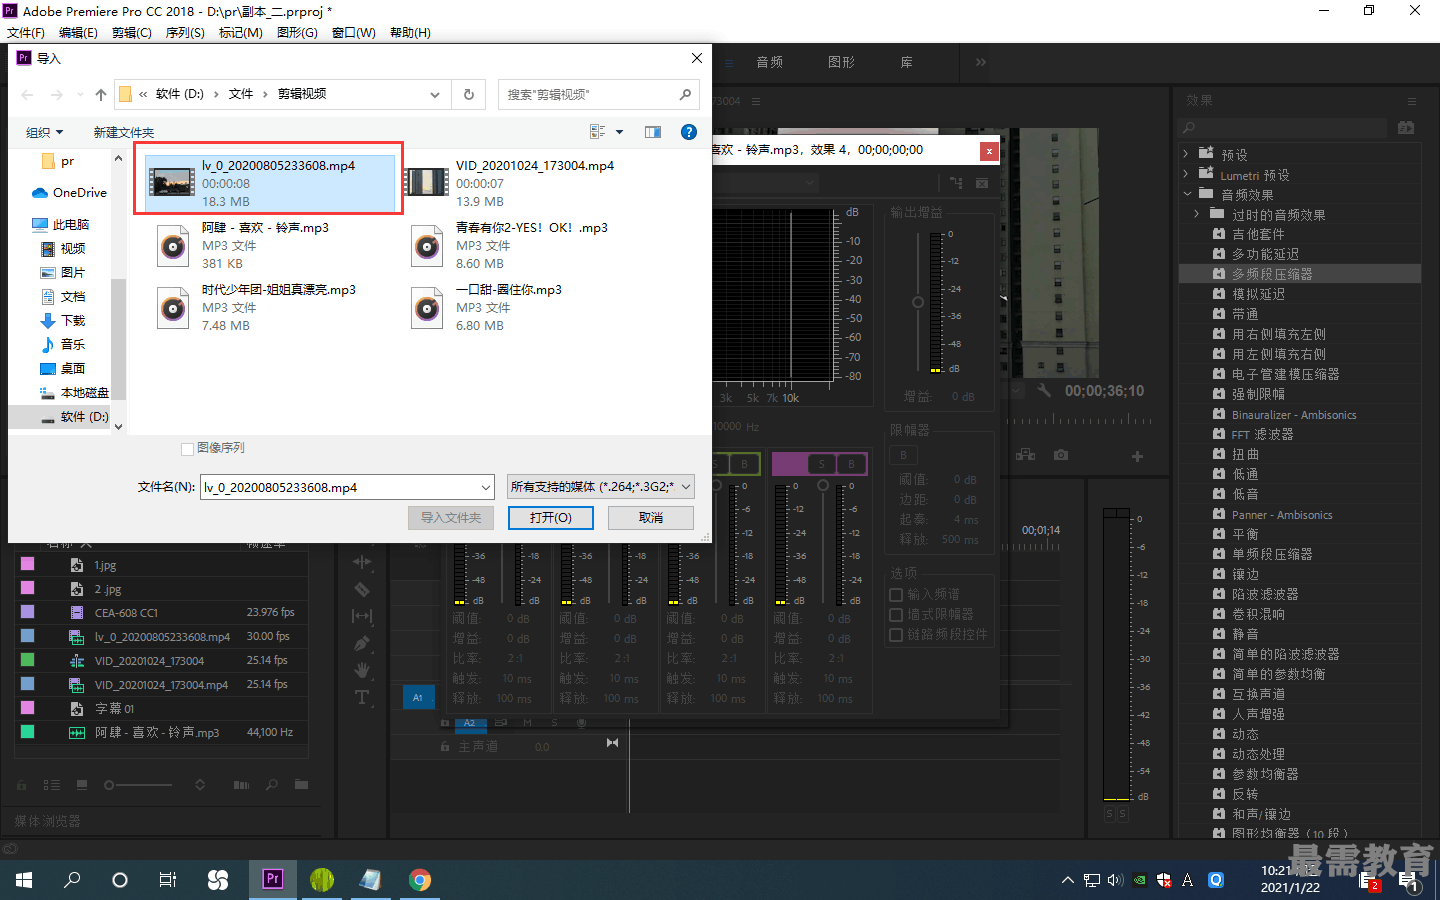Click the effects panel new preset bin icon
The height and width of the screenshot is (900, 1440).
pos(1406,128)
